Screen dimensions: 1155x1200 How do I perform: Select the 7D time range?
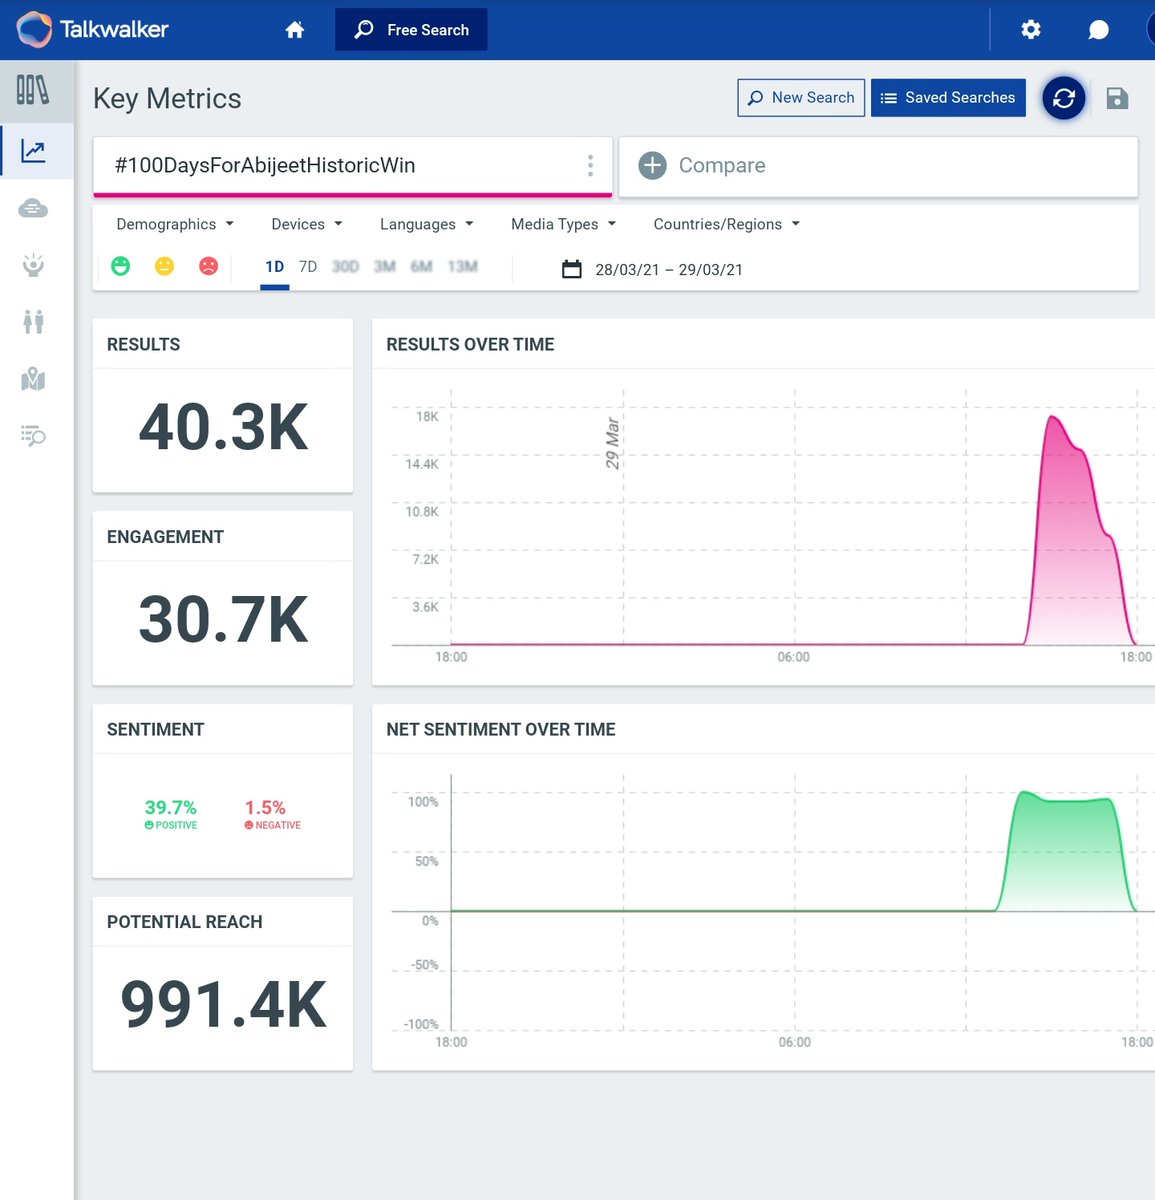coord(308,267)
